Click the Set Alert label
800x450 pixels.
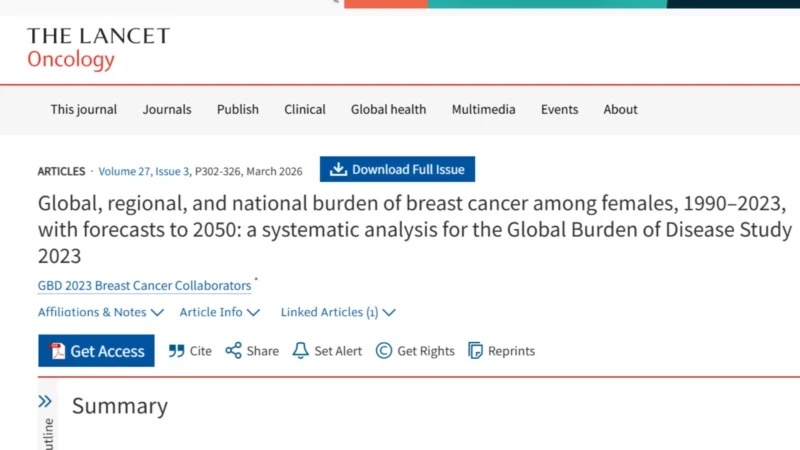click(338, 351)
